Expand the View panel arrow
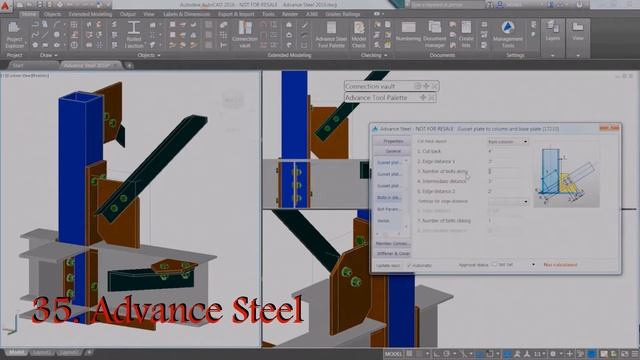This screenshot has height=360, width=640. (x=578, y=55)
